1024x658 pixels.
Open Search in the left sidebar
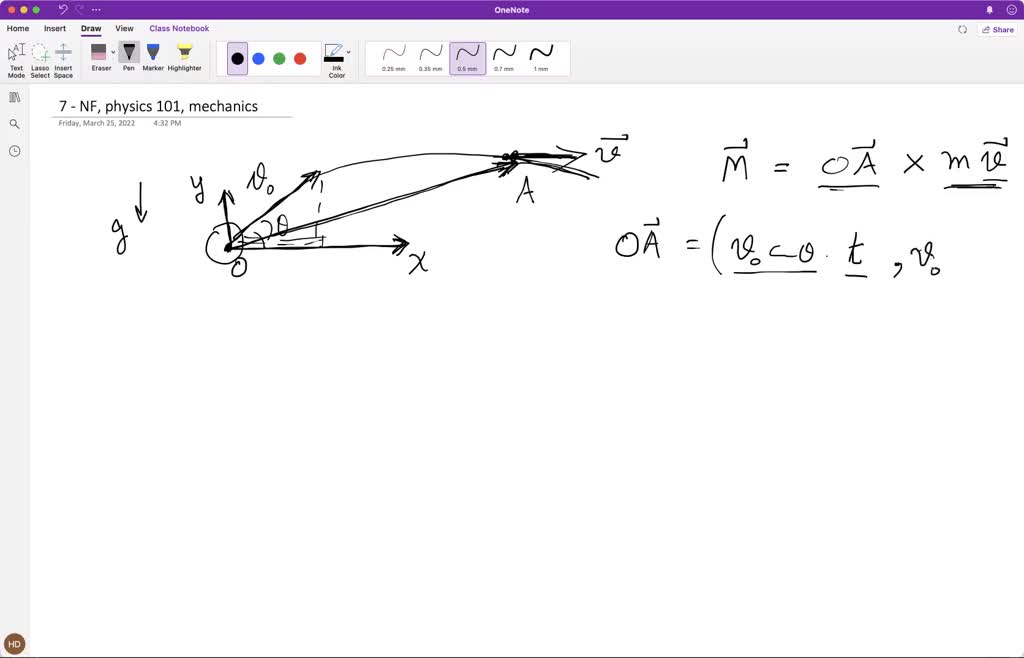[14, 124]
